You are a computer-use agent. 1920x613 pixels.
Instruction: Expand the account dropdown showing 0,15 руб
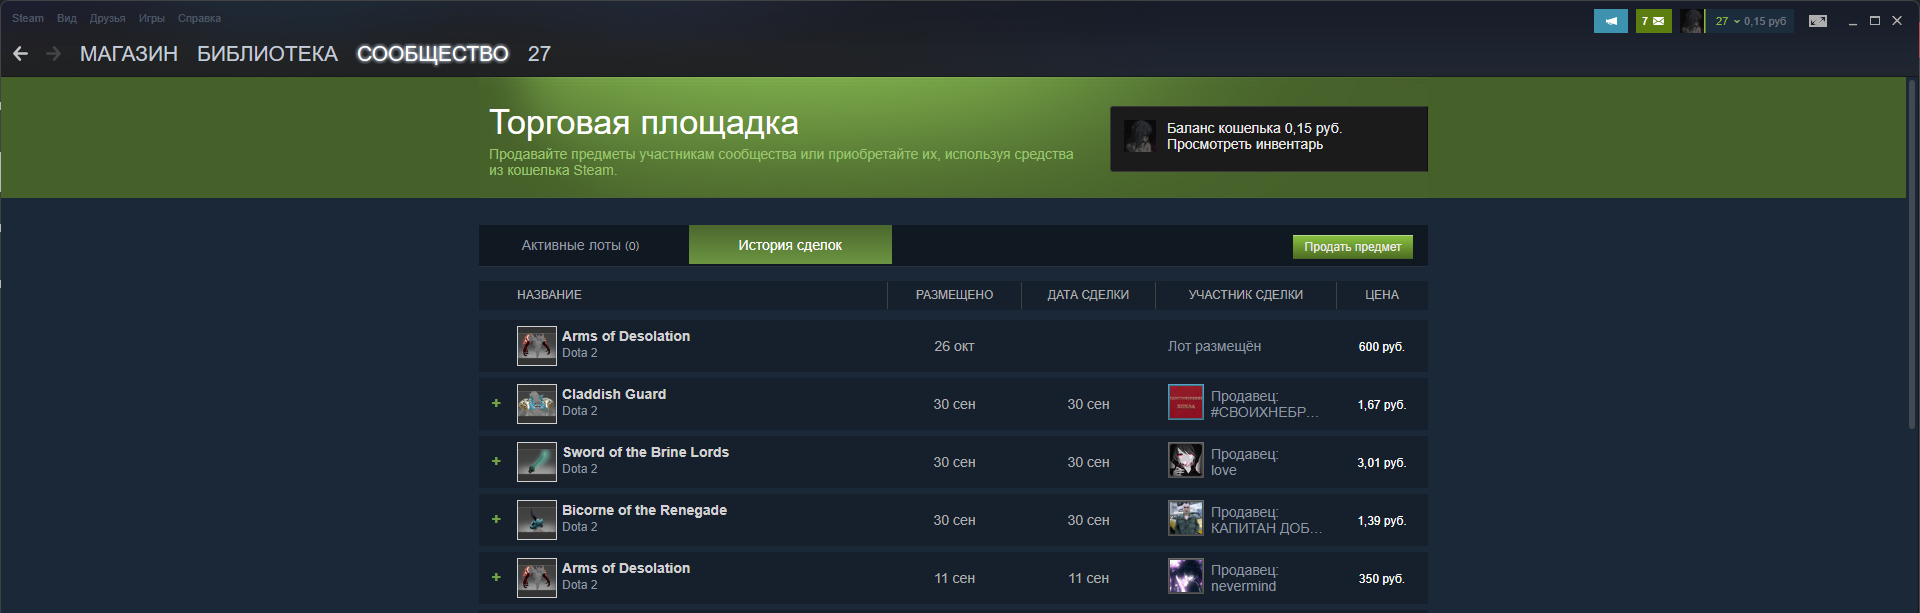pyautogui.click(x=1751, y=21)
